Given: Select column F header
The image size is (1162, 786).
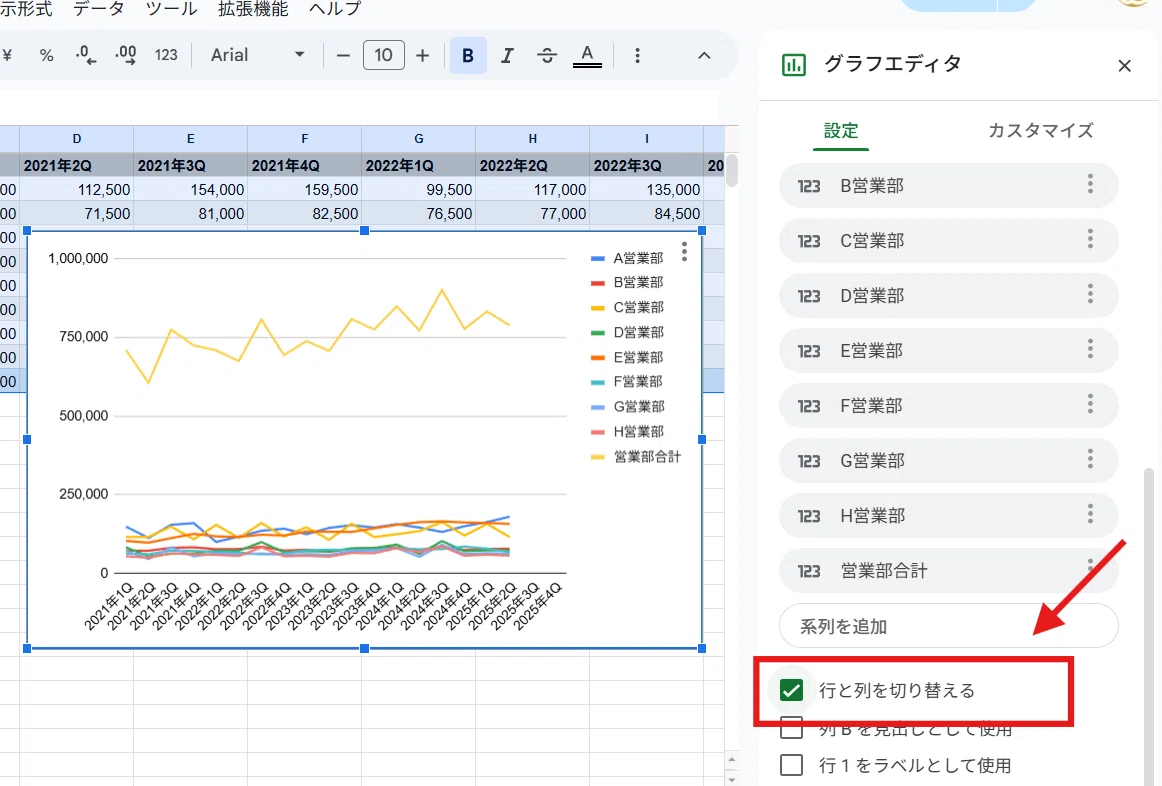Looking at the screenshot, I should pos(305,139).
